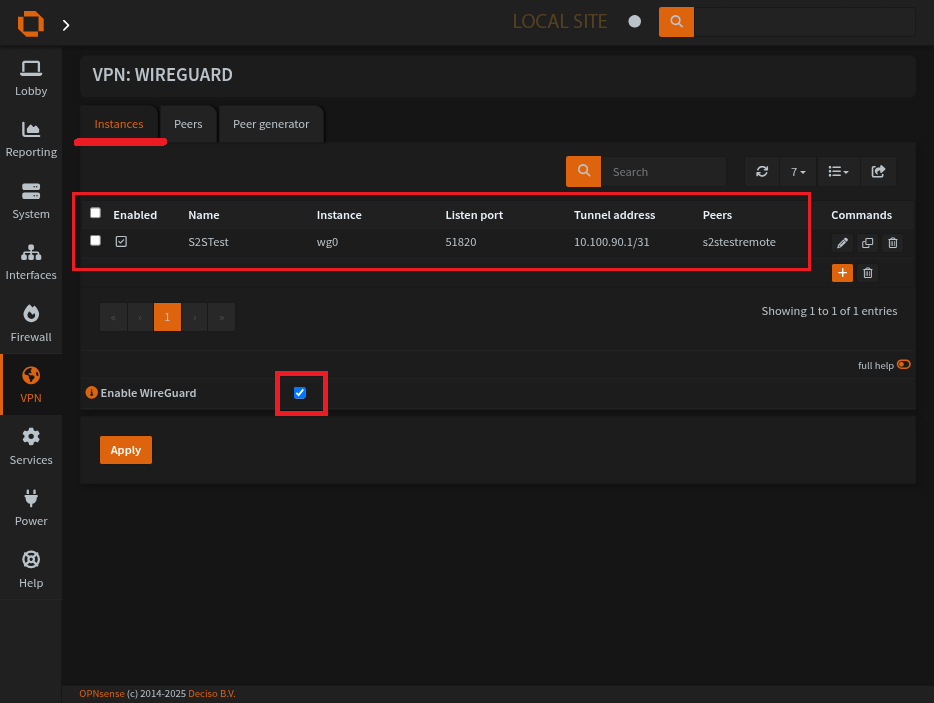This screenshot has width=934, height=703.
Task: Switch to the Peers tab
Action: coord(188,124)
